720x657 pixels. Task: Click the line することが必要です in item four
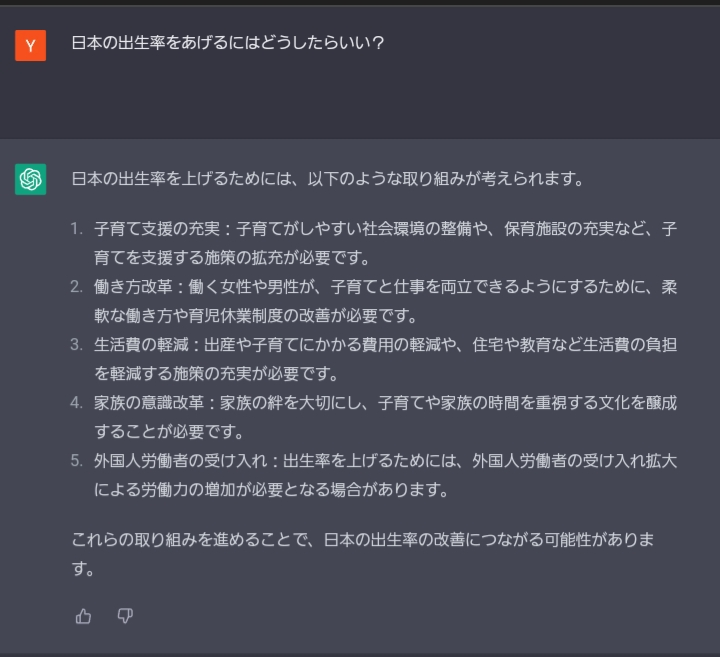coord(169,432)
